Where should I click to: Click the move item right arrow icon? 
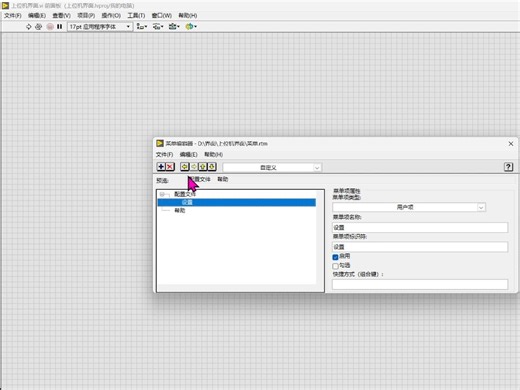click(x=194, y=167)
